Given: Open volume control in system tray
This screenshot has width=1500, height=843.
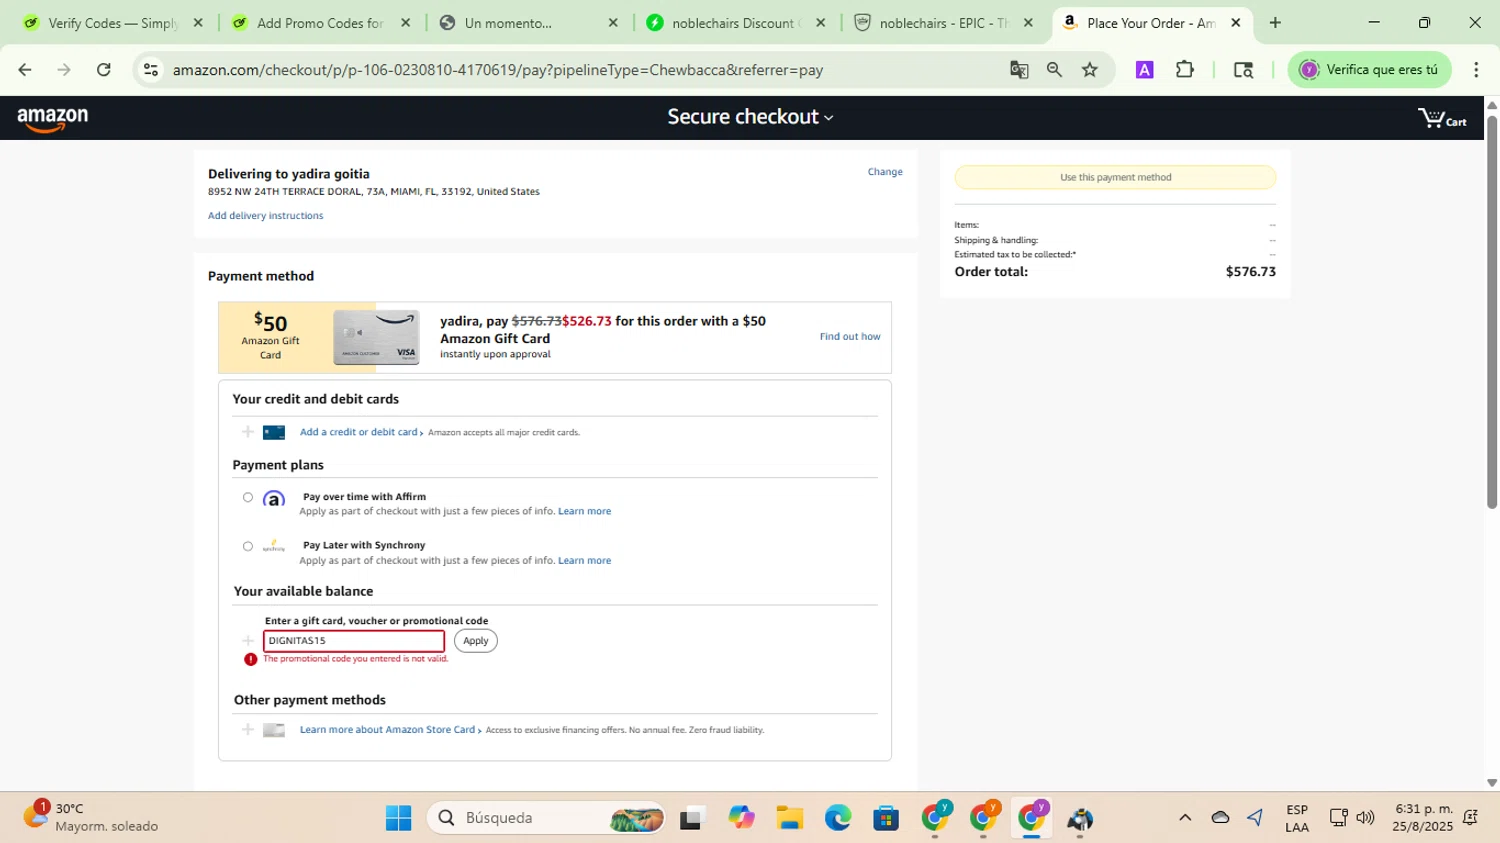Looking at the screenshot, I should [x=1365, y=818].
